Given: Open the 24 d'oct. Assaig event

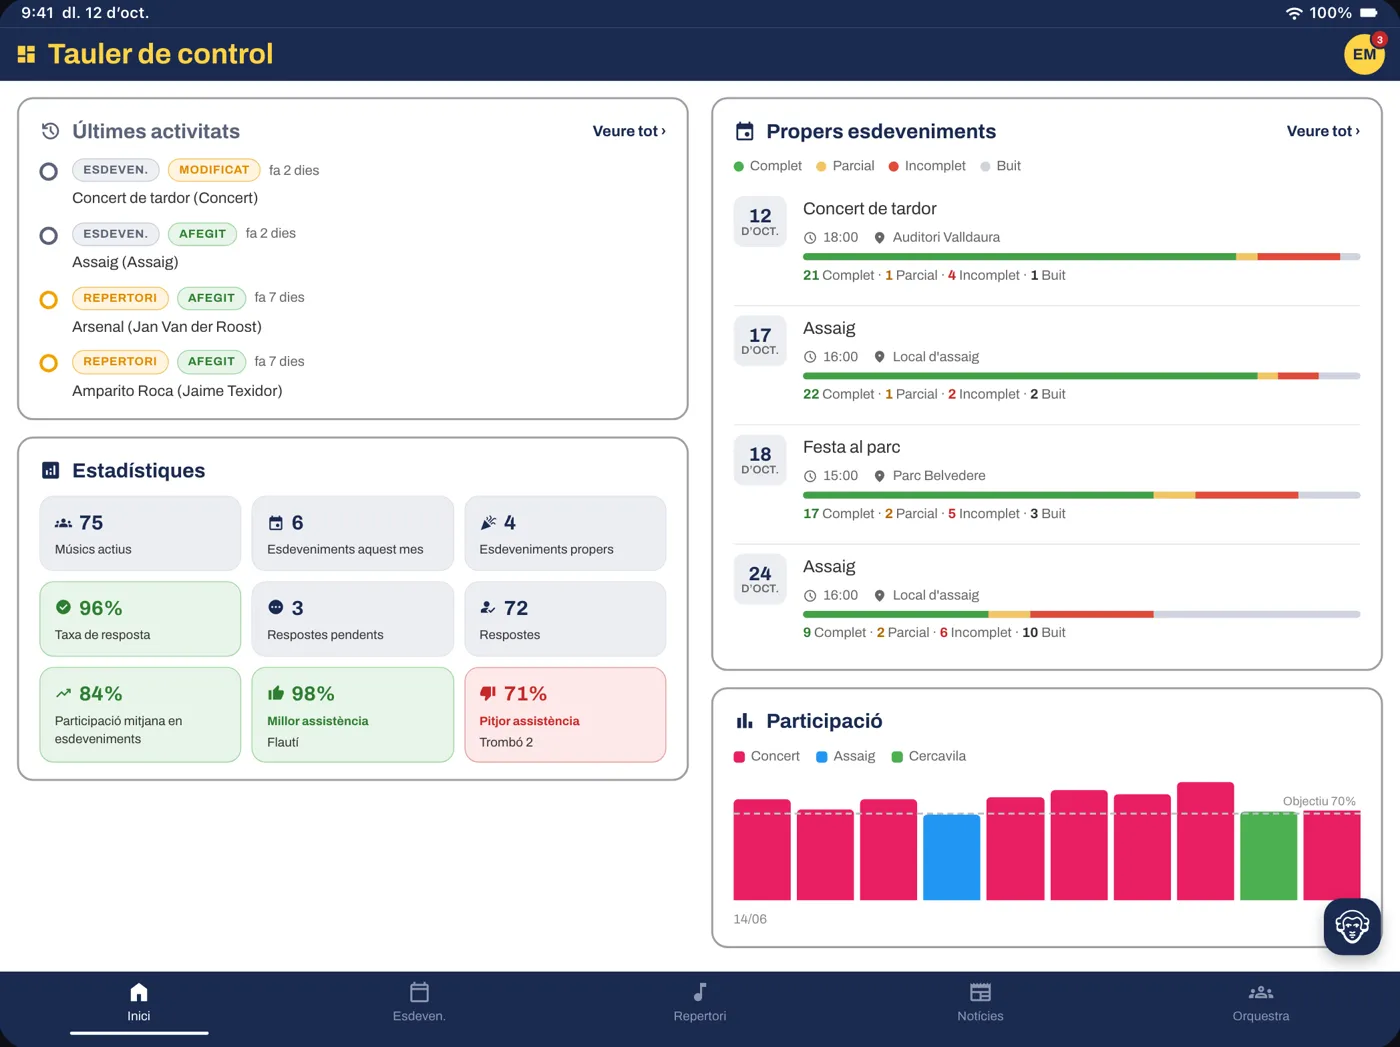Looking at the screenshot, I should [x=1047, y=598].
